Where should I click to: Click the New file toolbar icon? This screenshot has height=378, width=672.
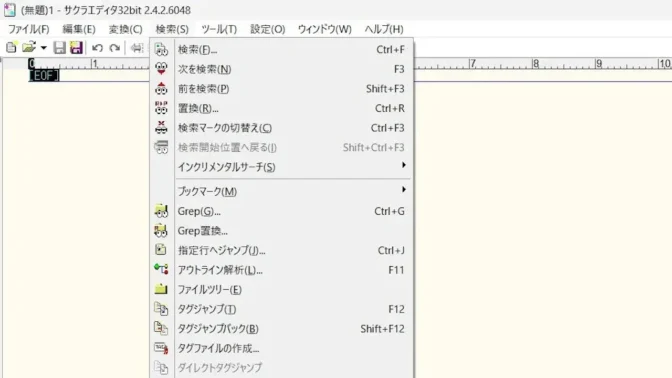(x=11, y=48)
